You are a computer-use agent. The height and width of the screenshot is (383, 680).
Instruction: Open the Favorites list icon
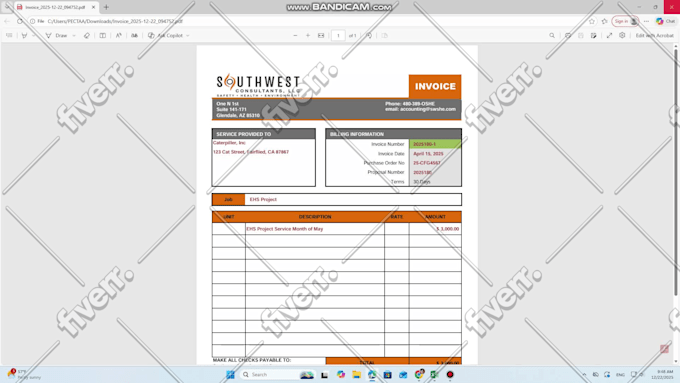605,21
